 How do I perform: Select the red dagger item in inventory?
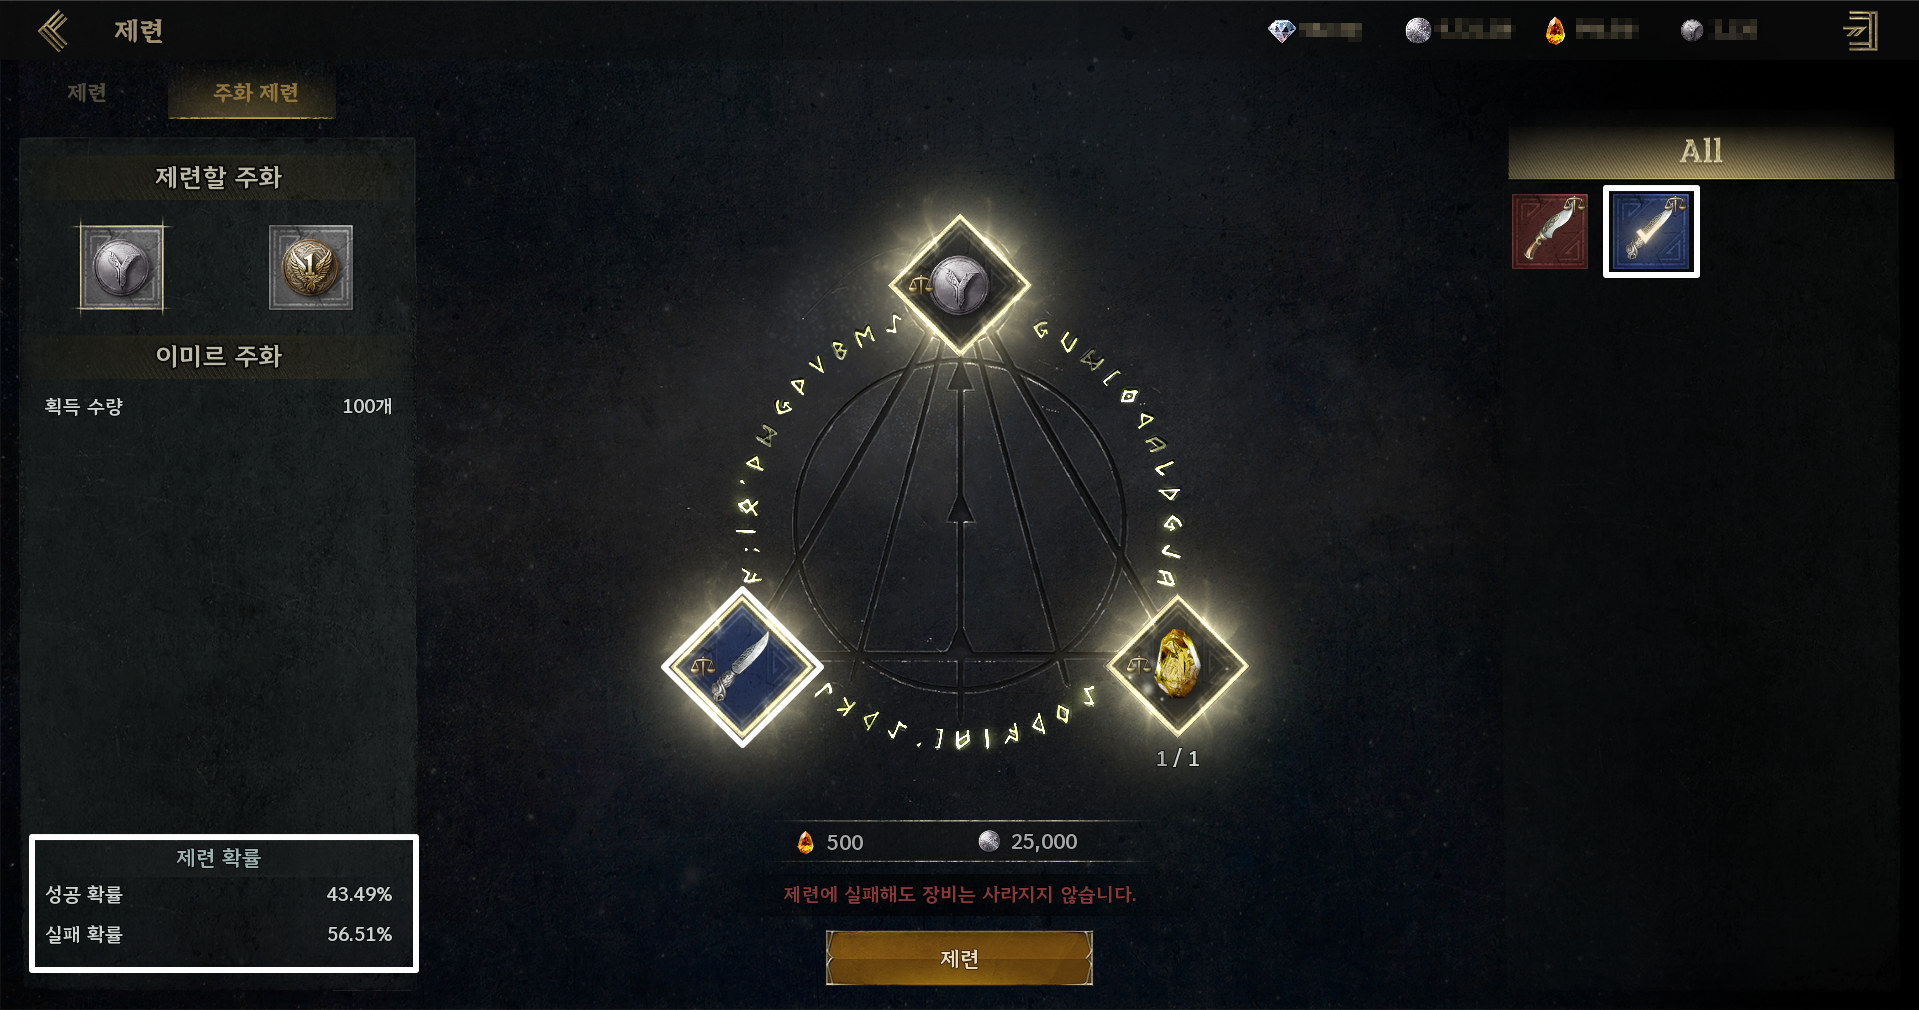point(1550,231)
